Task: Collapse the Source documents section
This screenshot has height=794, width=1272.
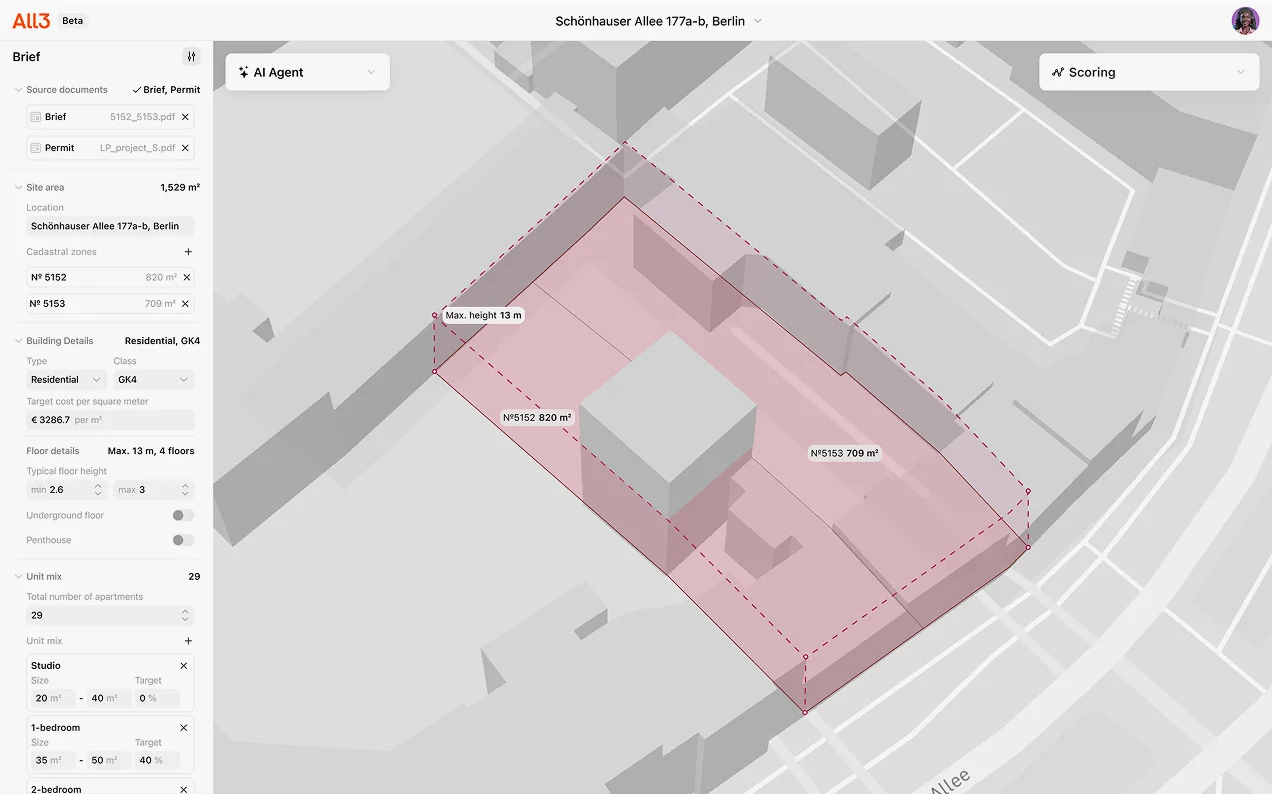Action: point(18,90)
